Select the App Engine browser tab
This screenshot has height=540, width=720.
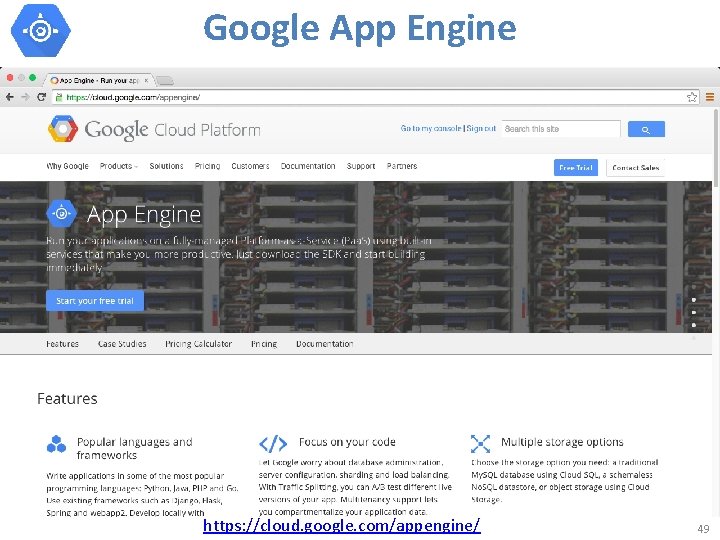99,80
